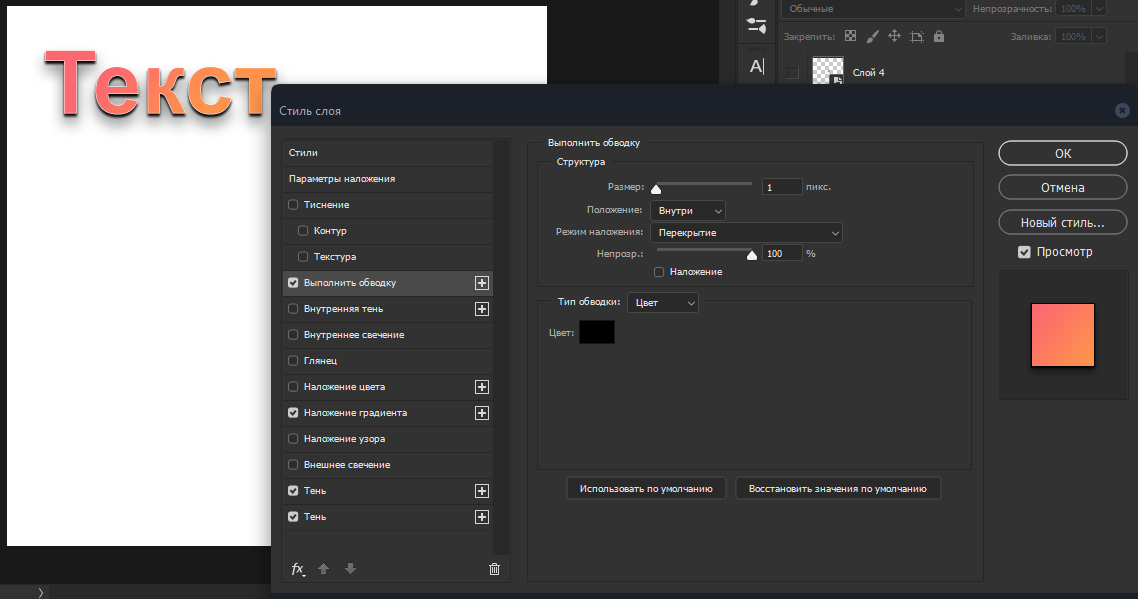
Task: Enable the Глянец checkbox
Action: pos(293,361)
